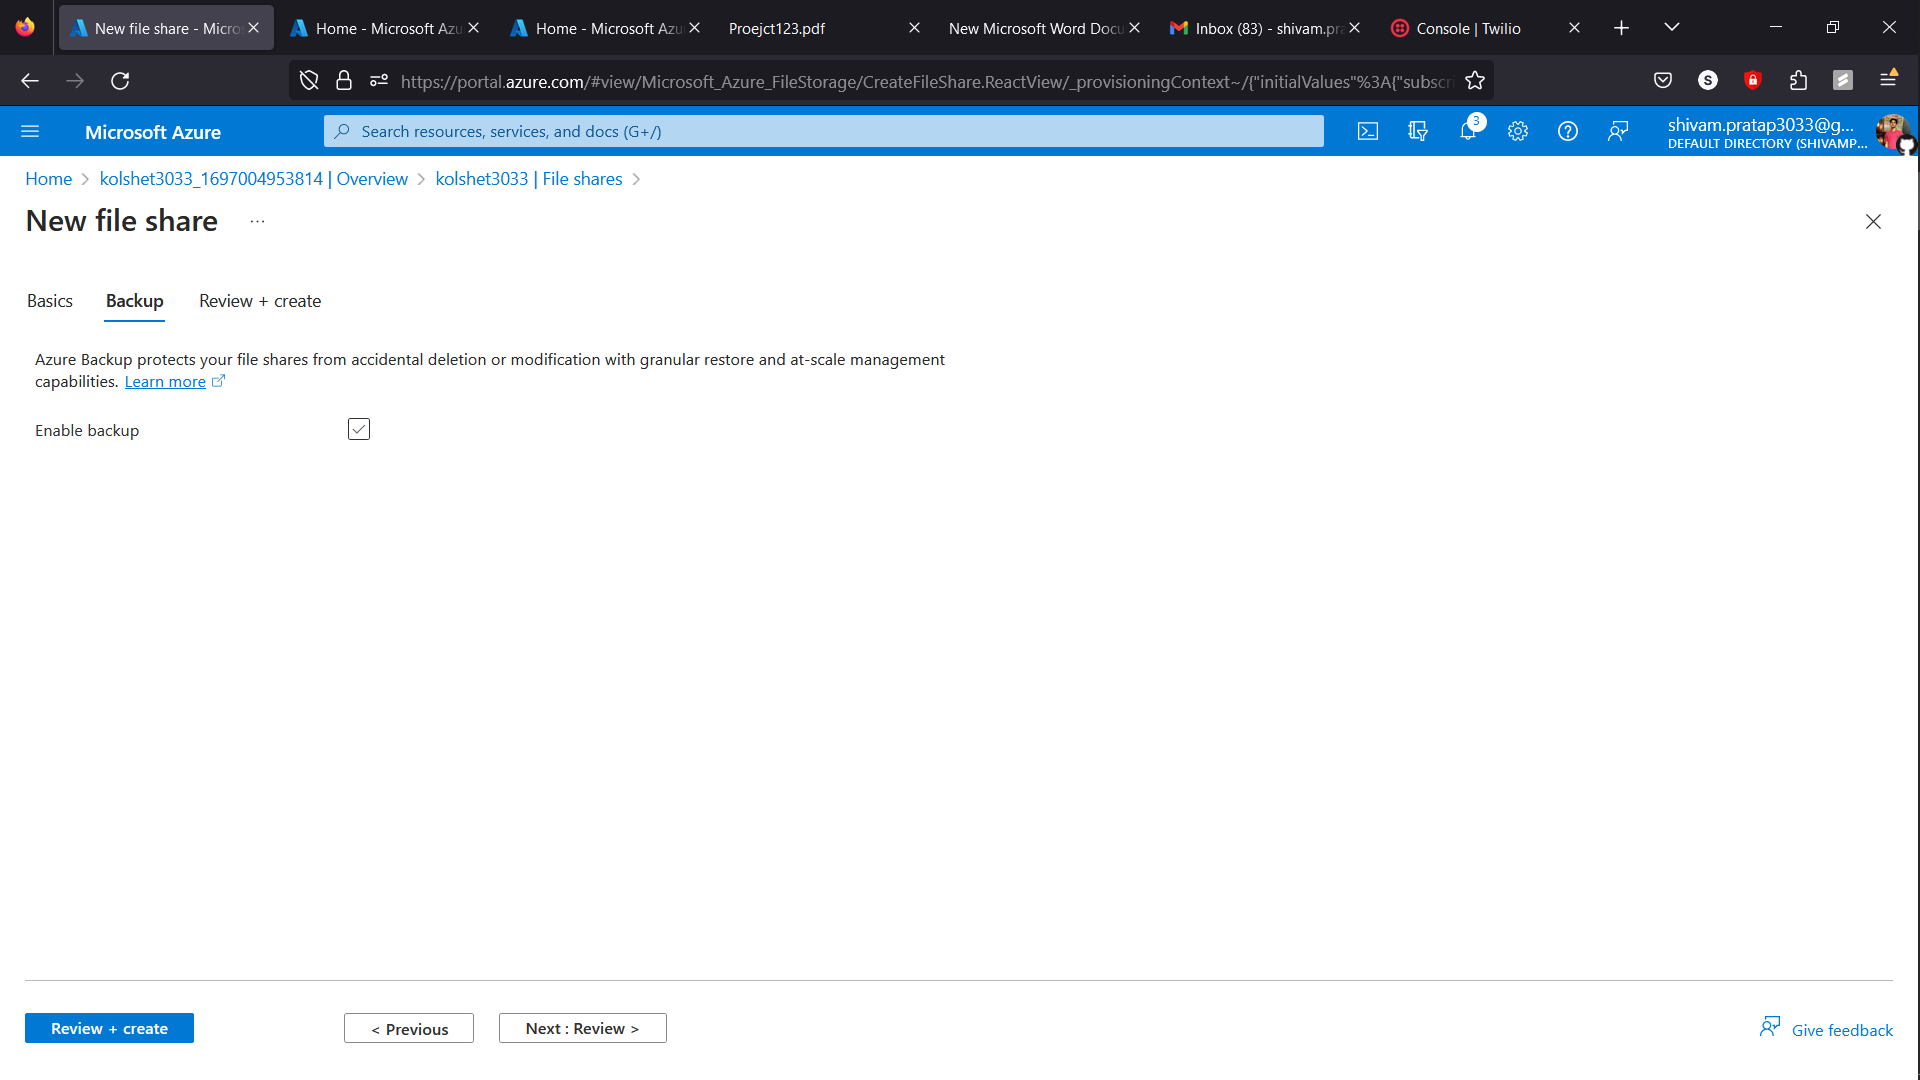Click the Learn more link about Azure Backup
This screenshot has height=1080, width=1920.
tap(165, 381)
